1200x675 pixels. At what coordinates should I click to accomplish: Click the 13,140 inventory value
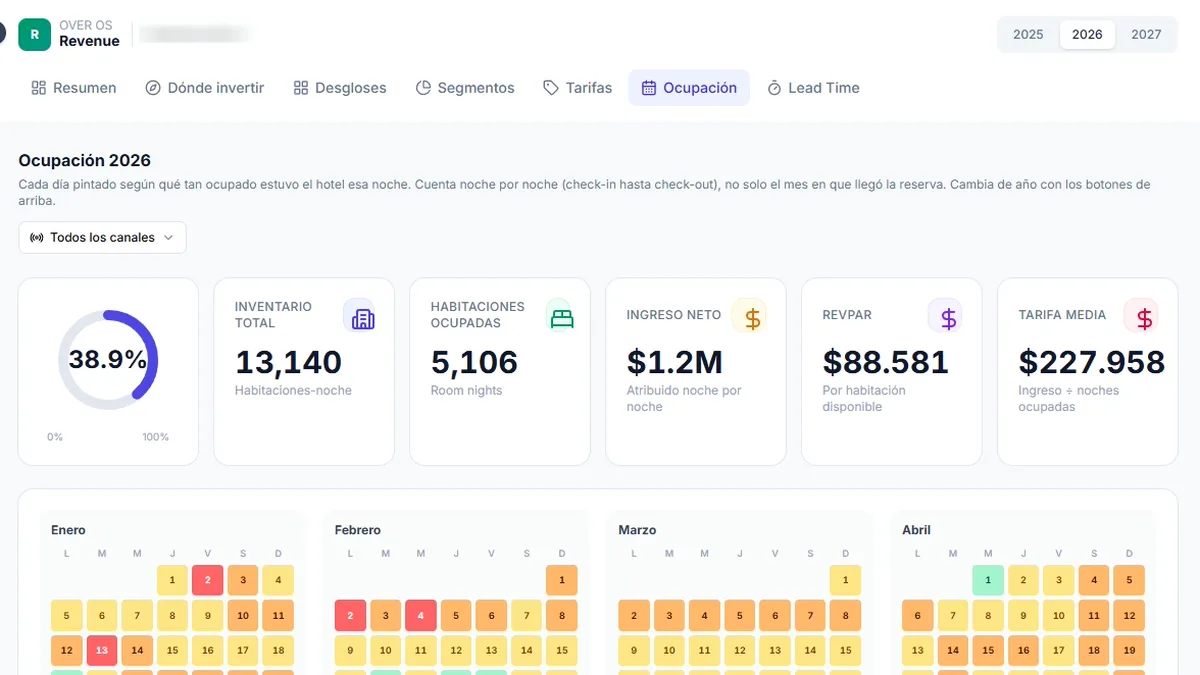point(288,362)
